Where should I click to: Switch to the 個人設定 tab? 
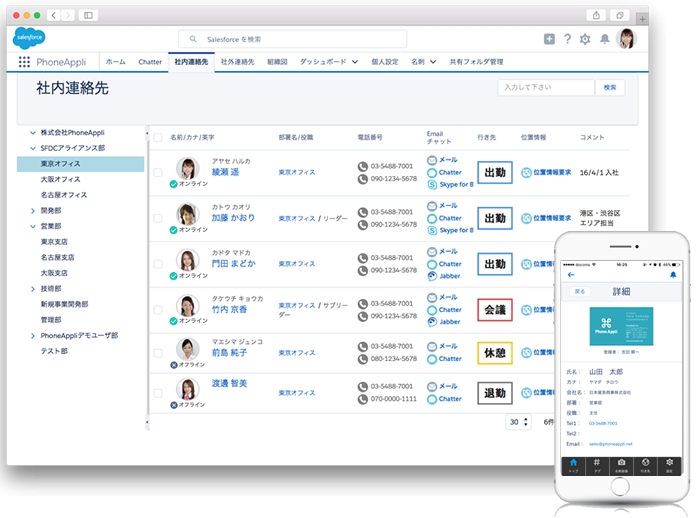point(384,62)
